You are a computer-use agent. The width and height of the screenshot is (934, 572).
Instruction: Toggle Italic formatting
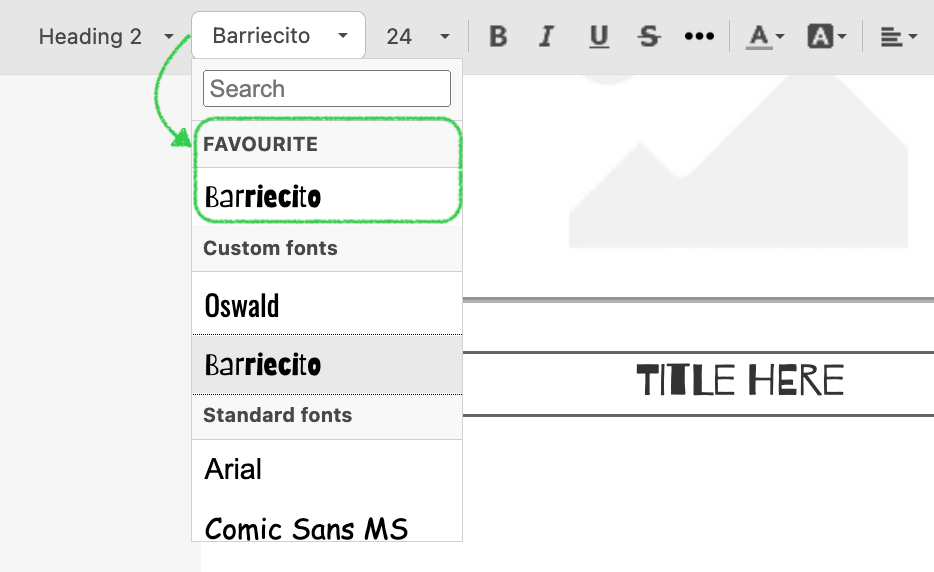click(546, 37)
